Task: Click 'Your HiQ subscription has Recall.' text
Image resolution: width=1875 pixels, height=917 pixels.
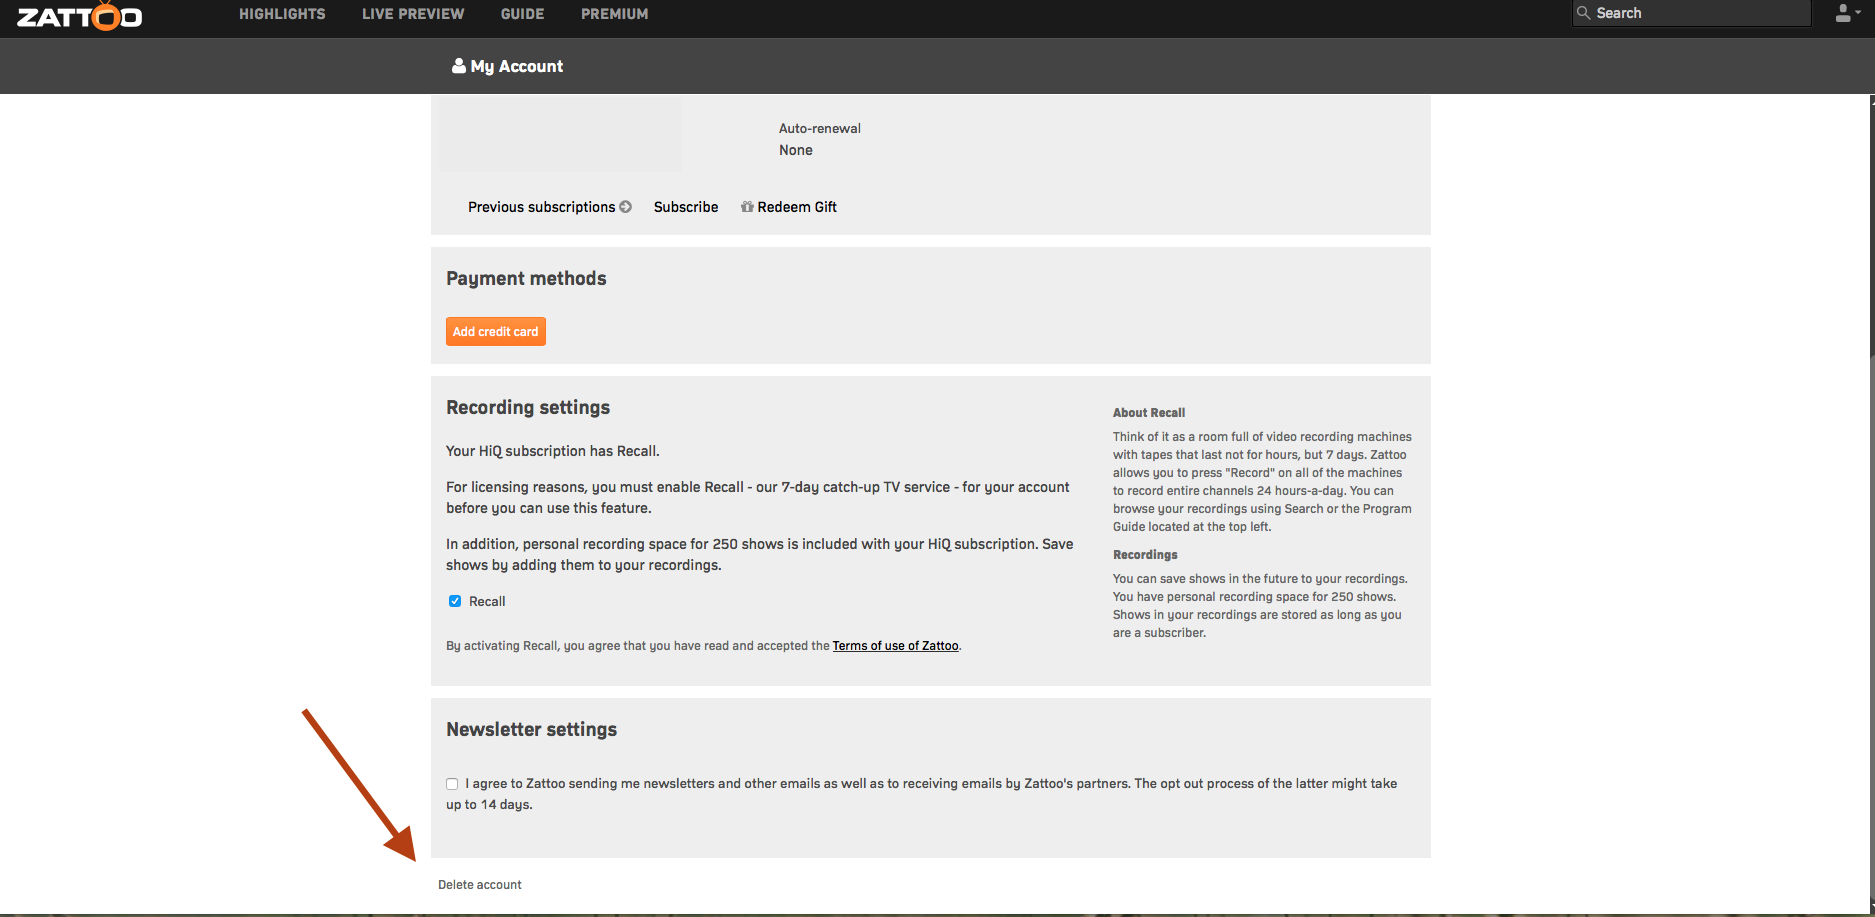Action: (553, 451)
